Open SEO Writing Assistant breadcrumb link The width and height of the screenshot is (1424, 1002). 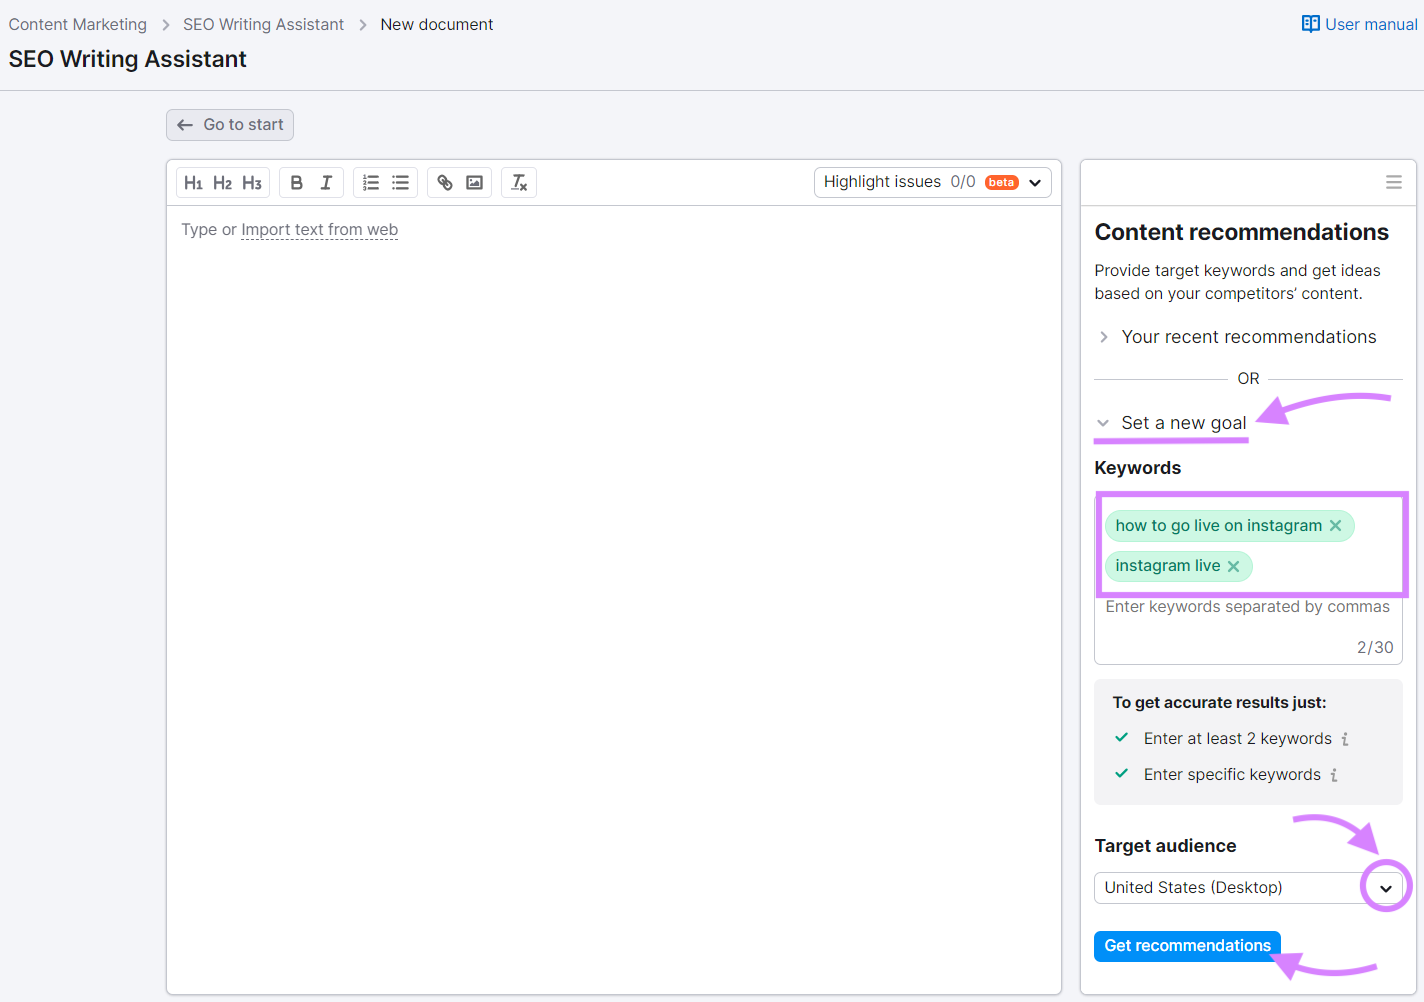pyautogui.click(x=263, y=24)
